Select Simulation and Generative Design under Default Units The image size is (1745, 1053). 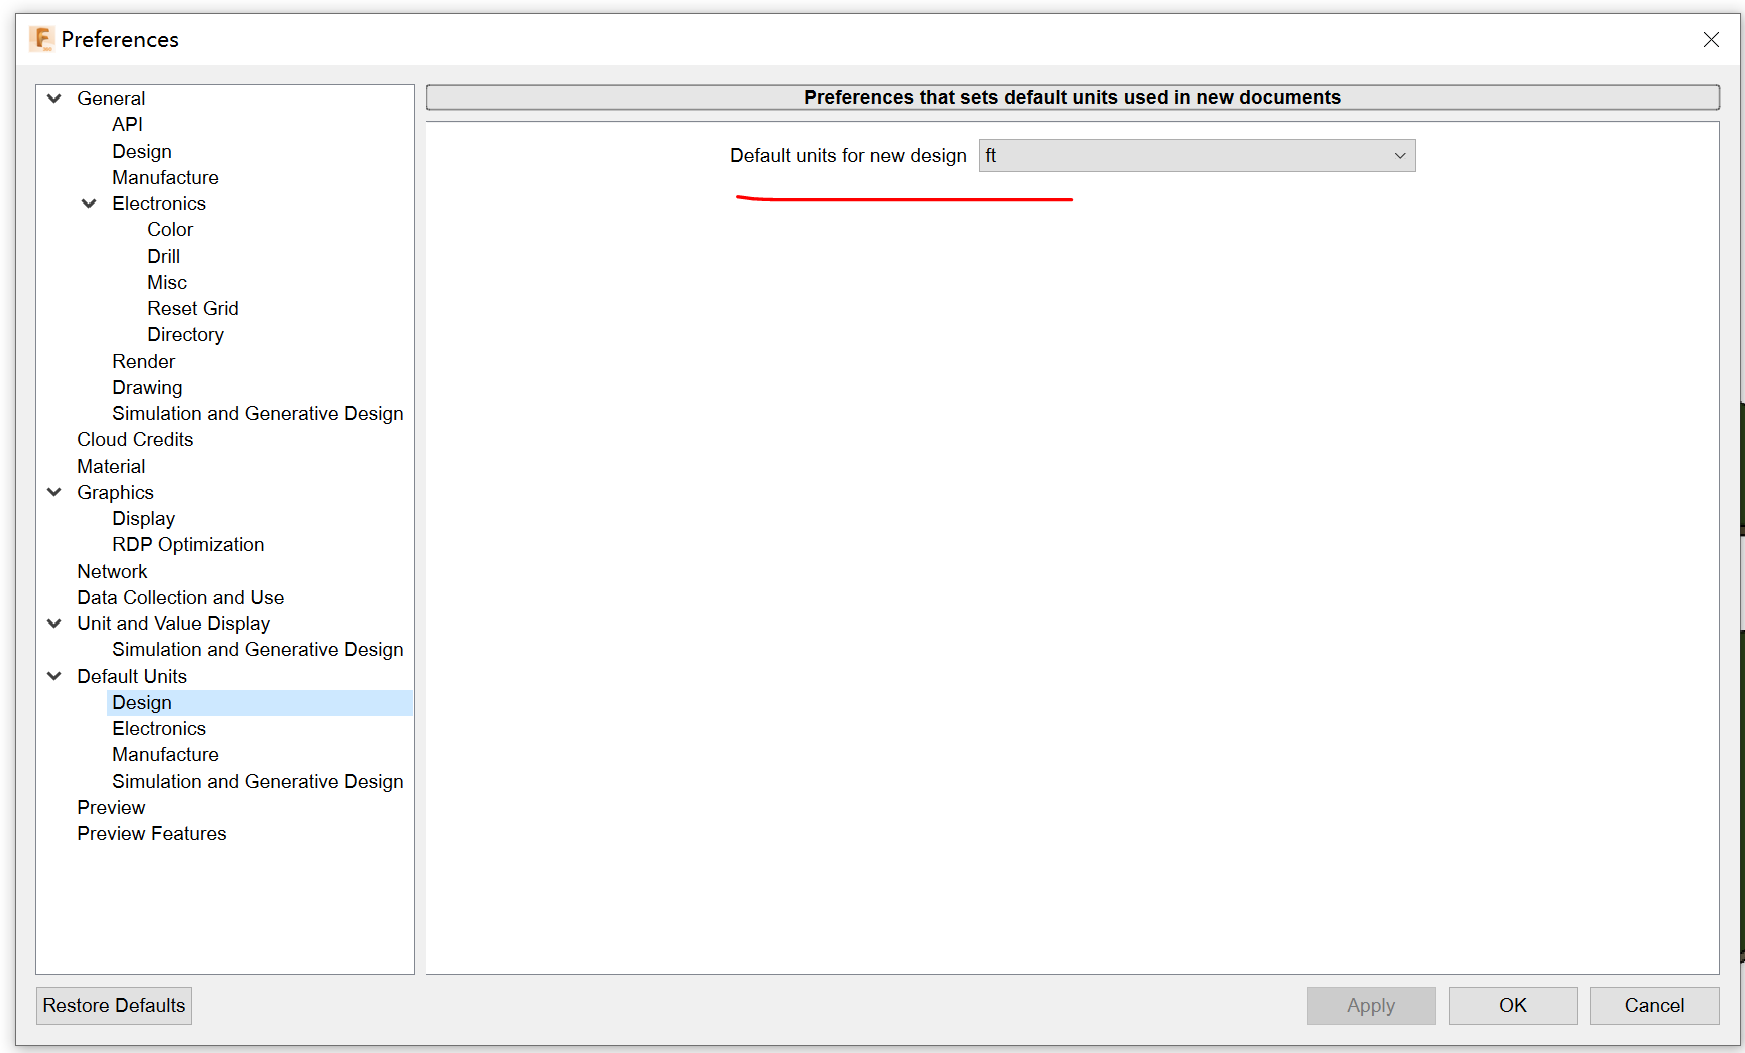258,781
